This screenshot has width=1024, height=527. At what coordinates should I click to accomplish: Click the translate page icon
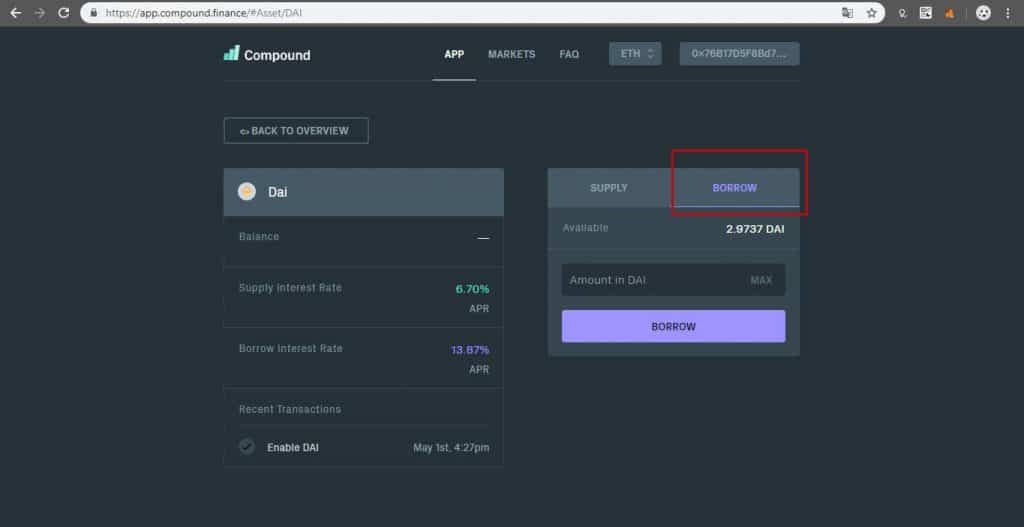click(x=847, y=13)
